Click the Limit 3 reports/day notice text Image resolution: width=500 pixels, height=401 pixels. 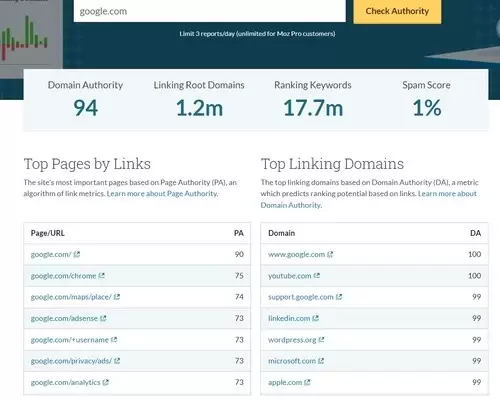point(257,34)
